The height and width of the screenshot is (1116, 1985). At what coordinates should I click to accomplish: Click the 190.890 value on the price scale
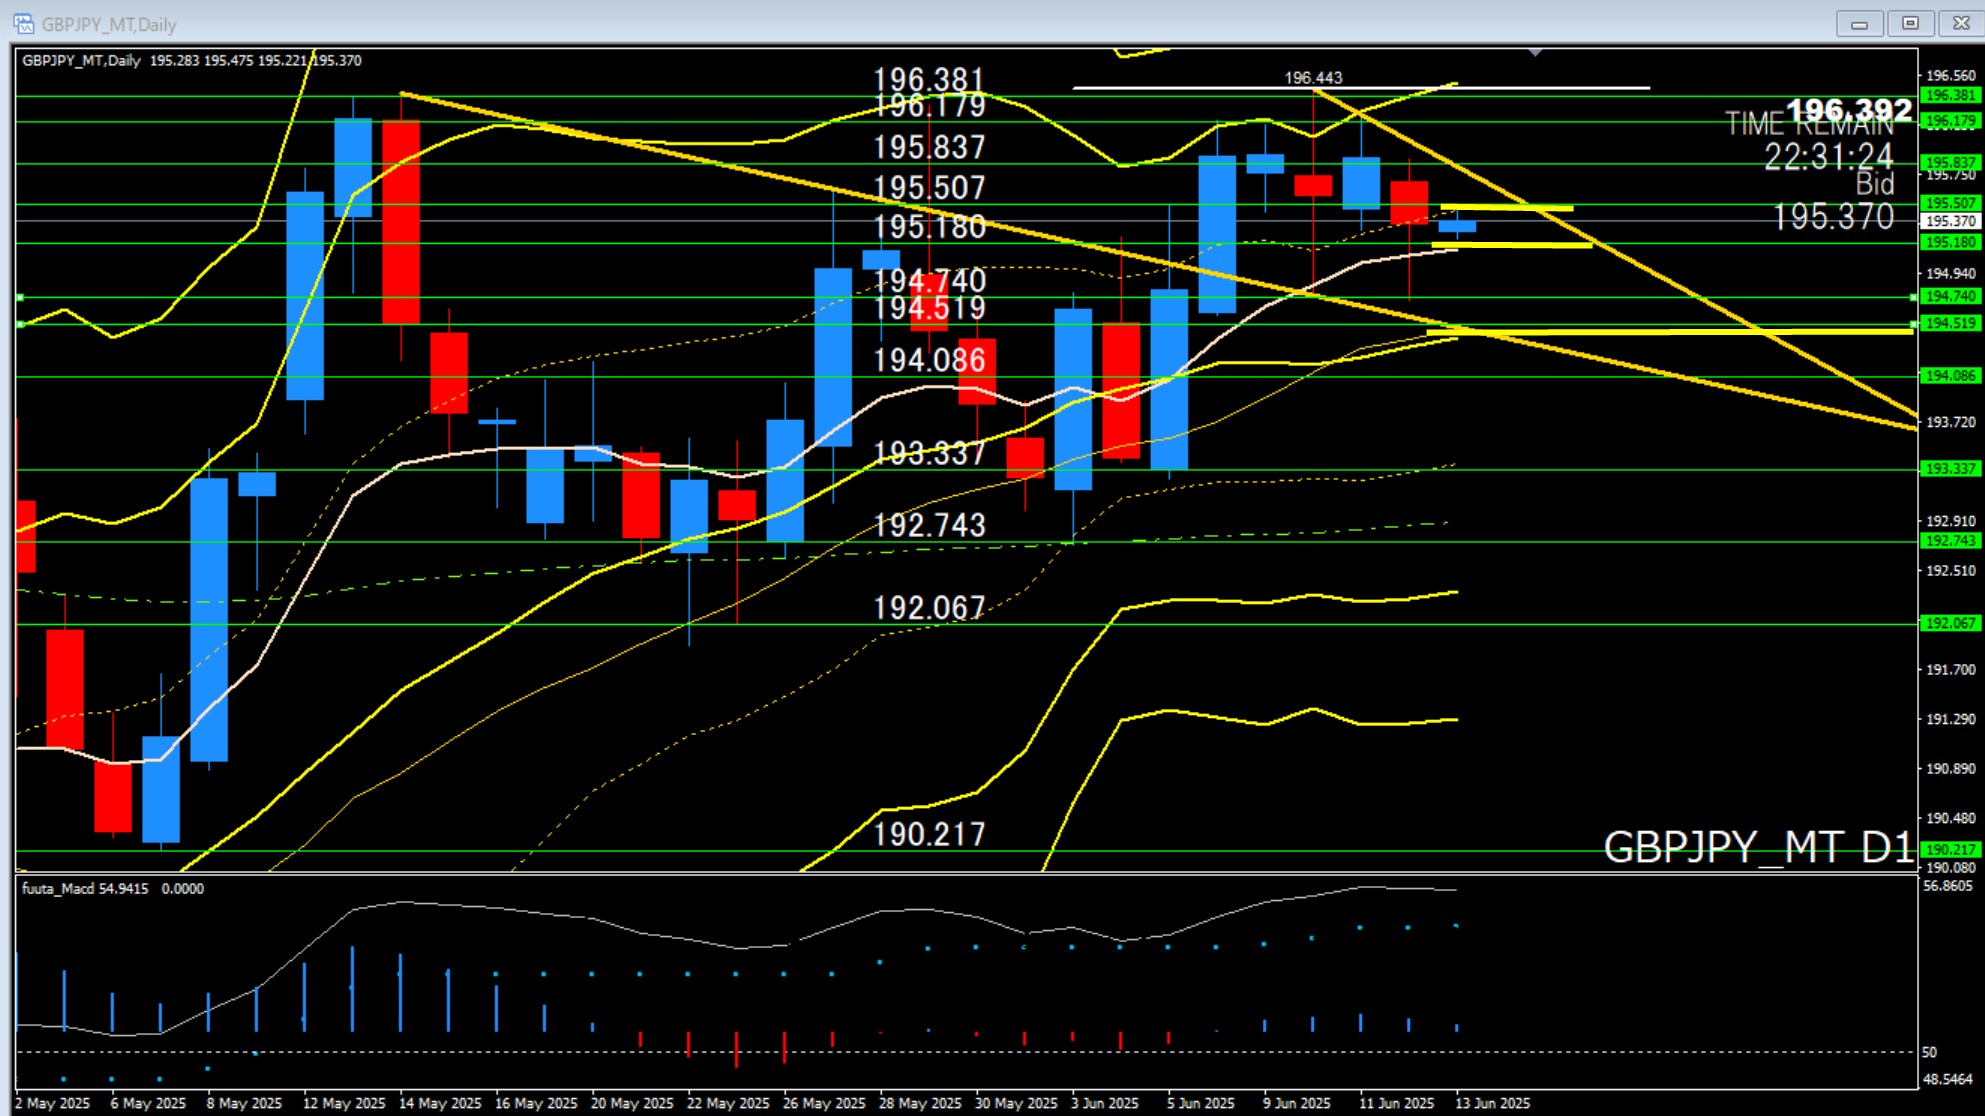[x=1951, y=768]
